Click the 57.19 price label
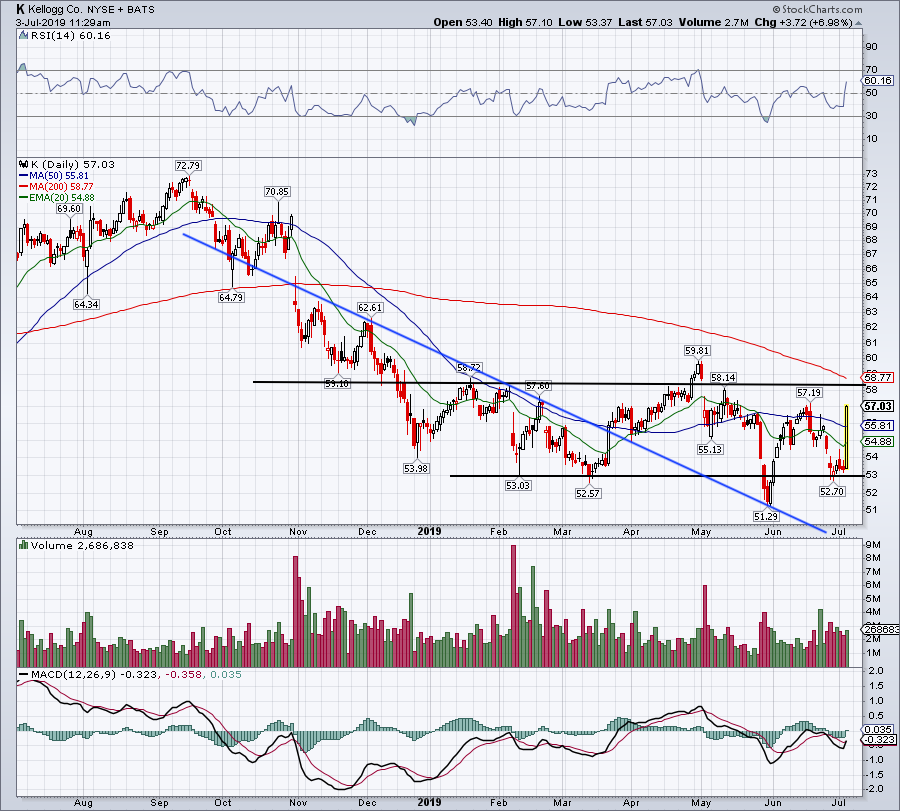This screenshot has height=811, width=900. pos(809,393)
